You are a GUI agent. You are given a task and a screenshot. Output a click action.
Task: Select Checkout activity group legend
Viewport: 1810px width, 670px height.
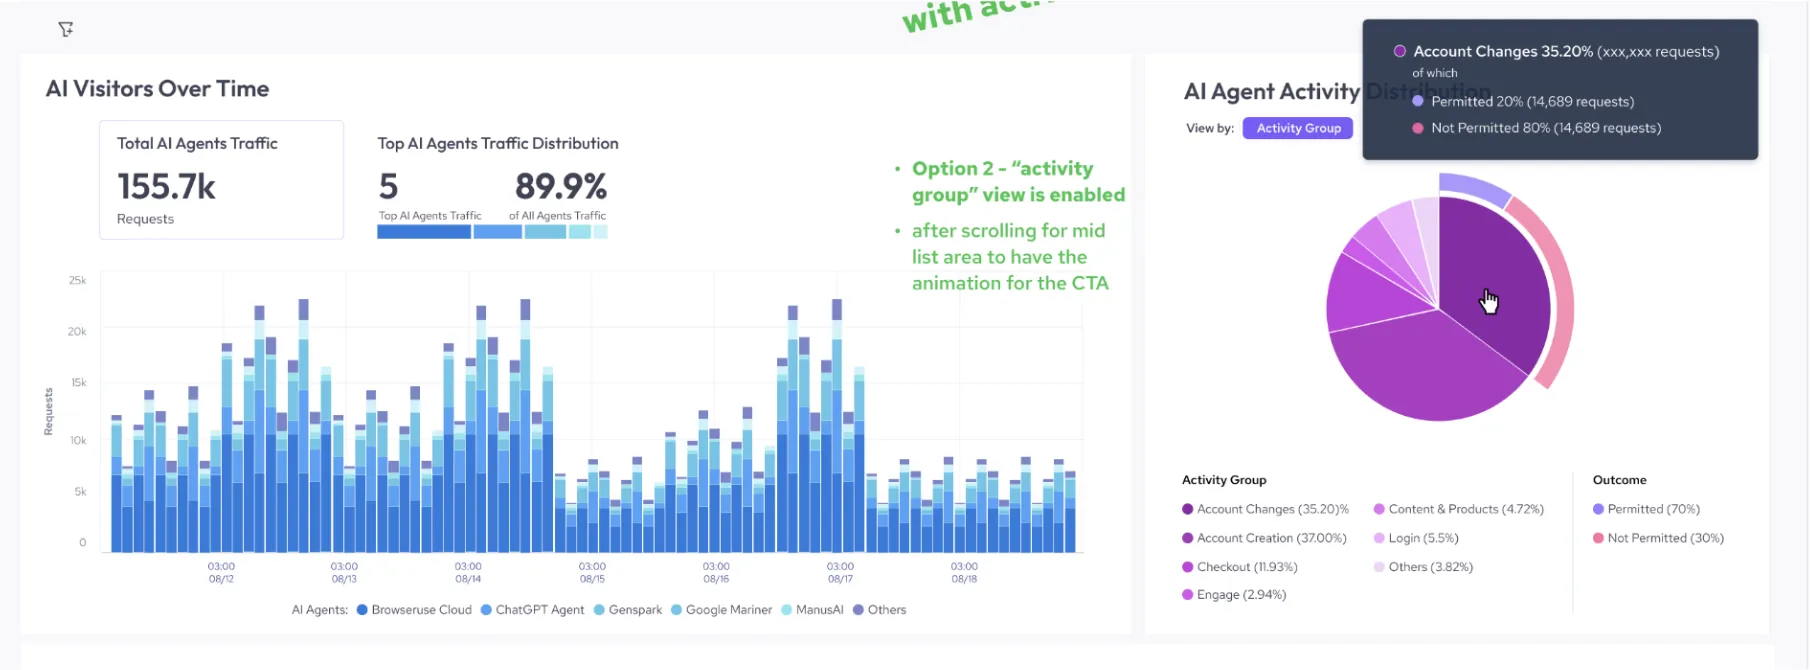point(1240,567)
